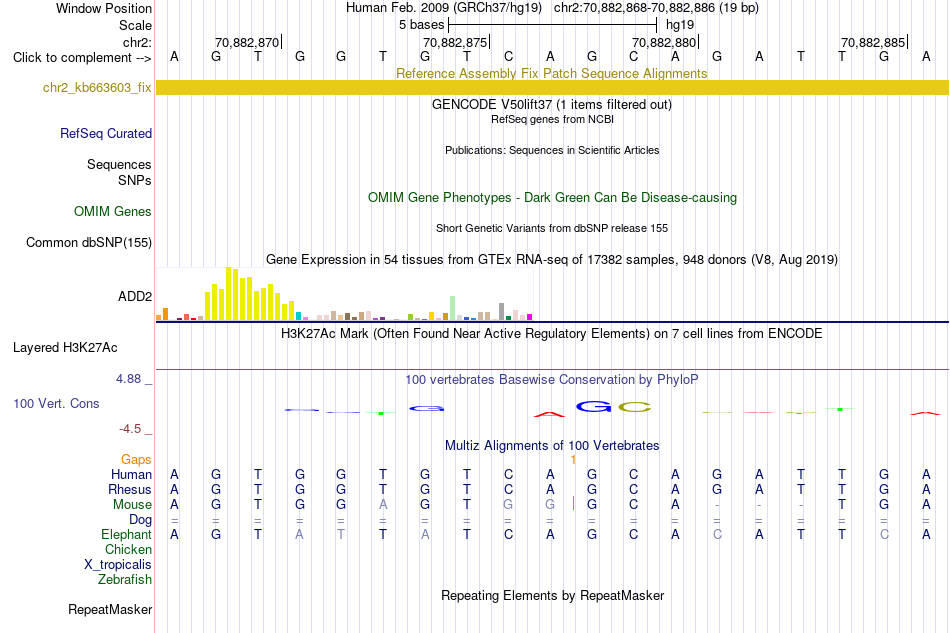The image size is (950, 633).
Task: Click the chr2: ruler label
Action: tap(137, 42)
